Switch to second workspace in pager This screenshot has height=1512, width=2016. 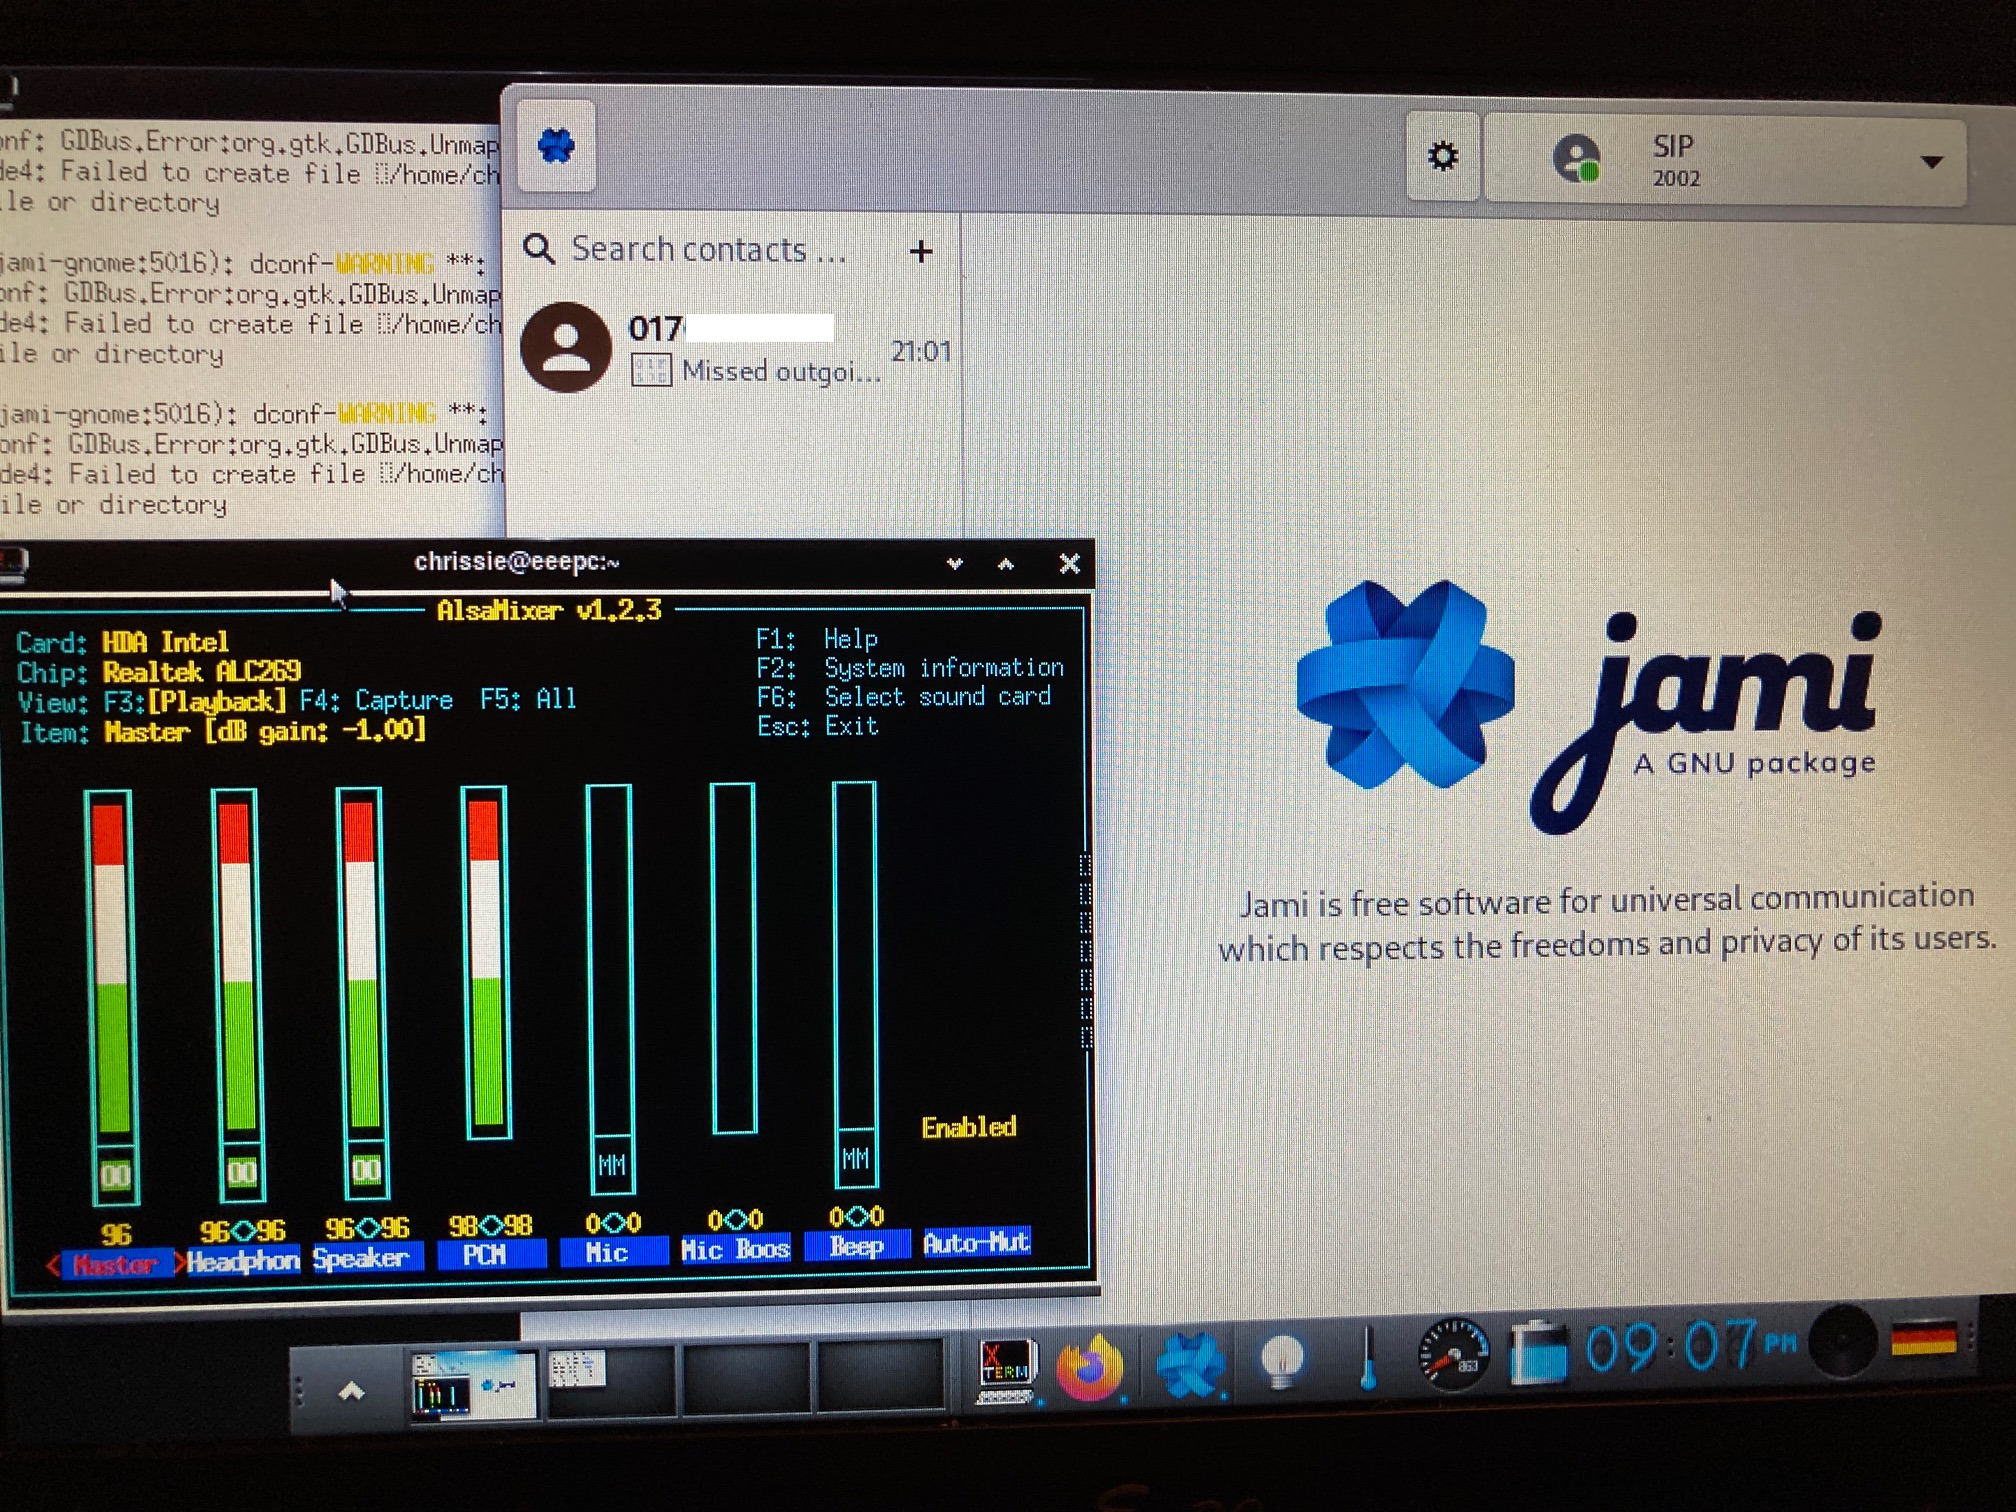click(610, 1380)
